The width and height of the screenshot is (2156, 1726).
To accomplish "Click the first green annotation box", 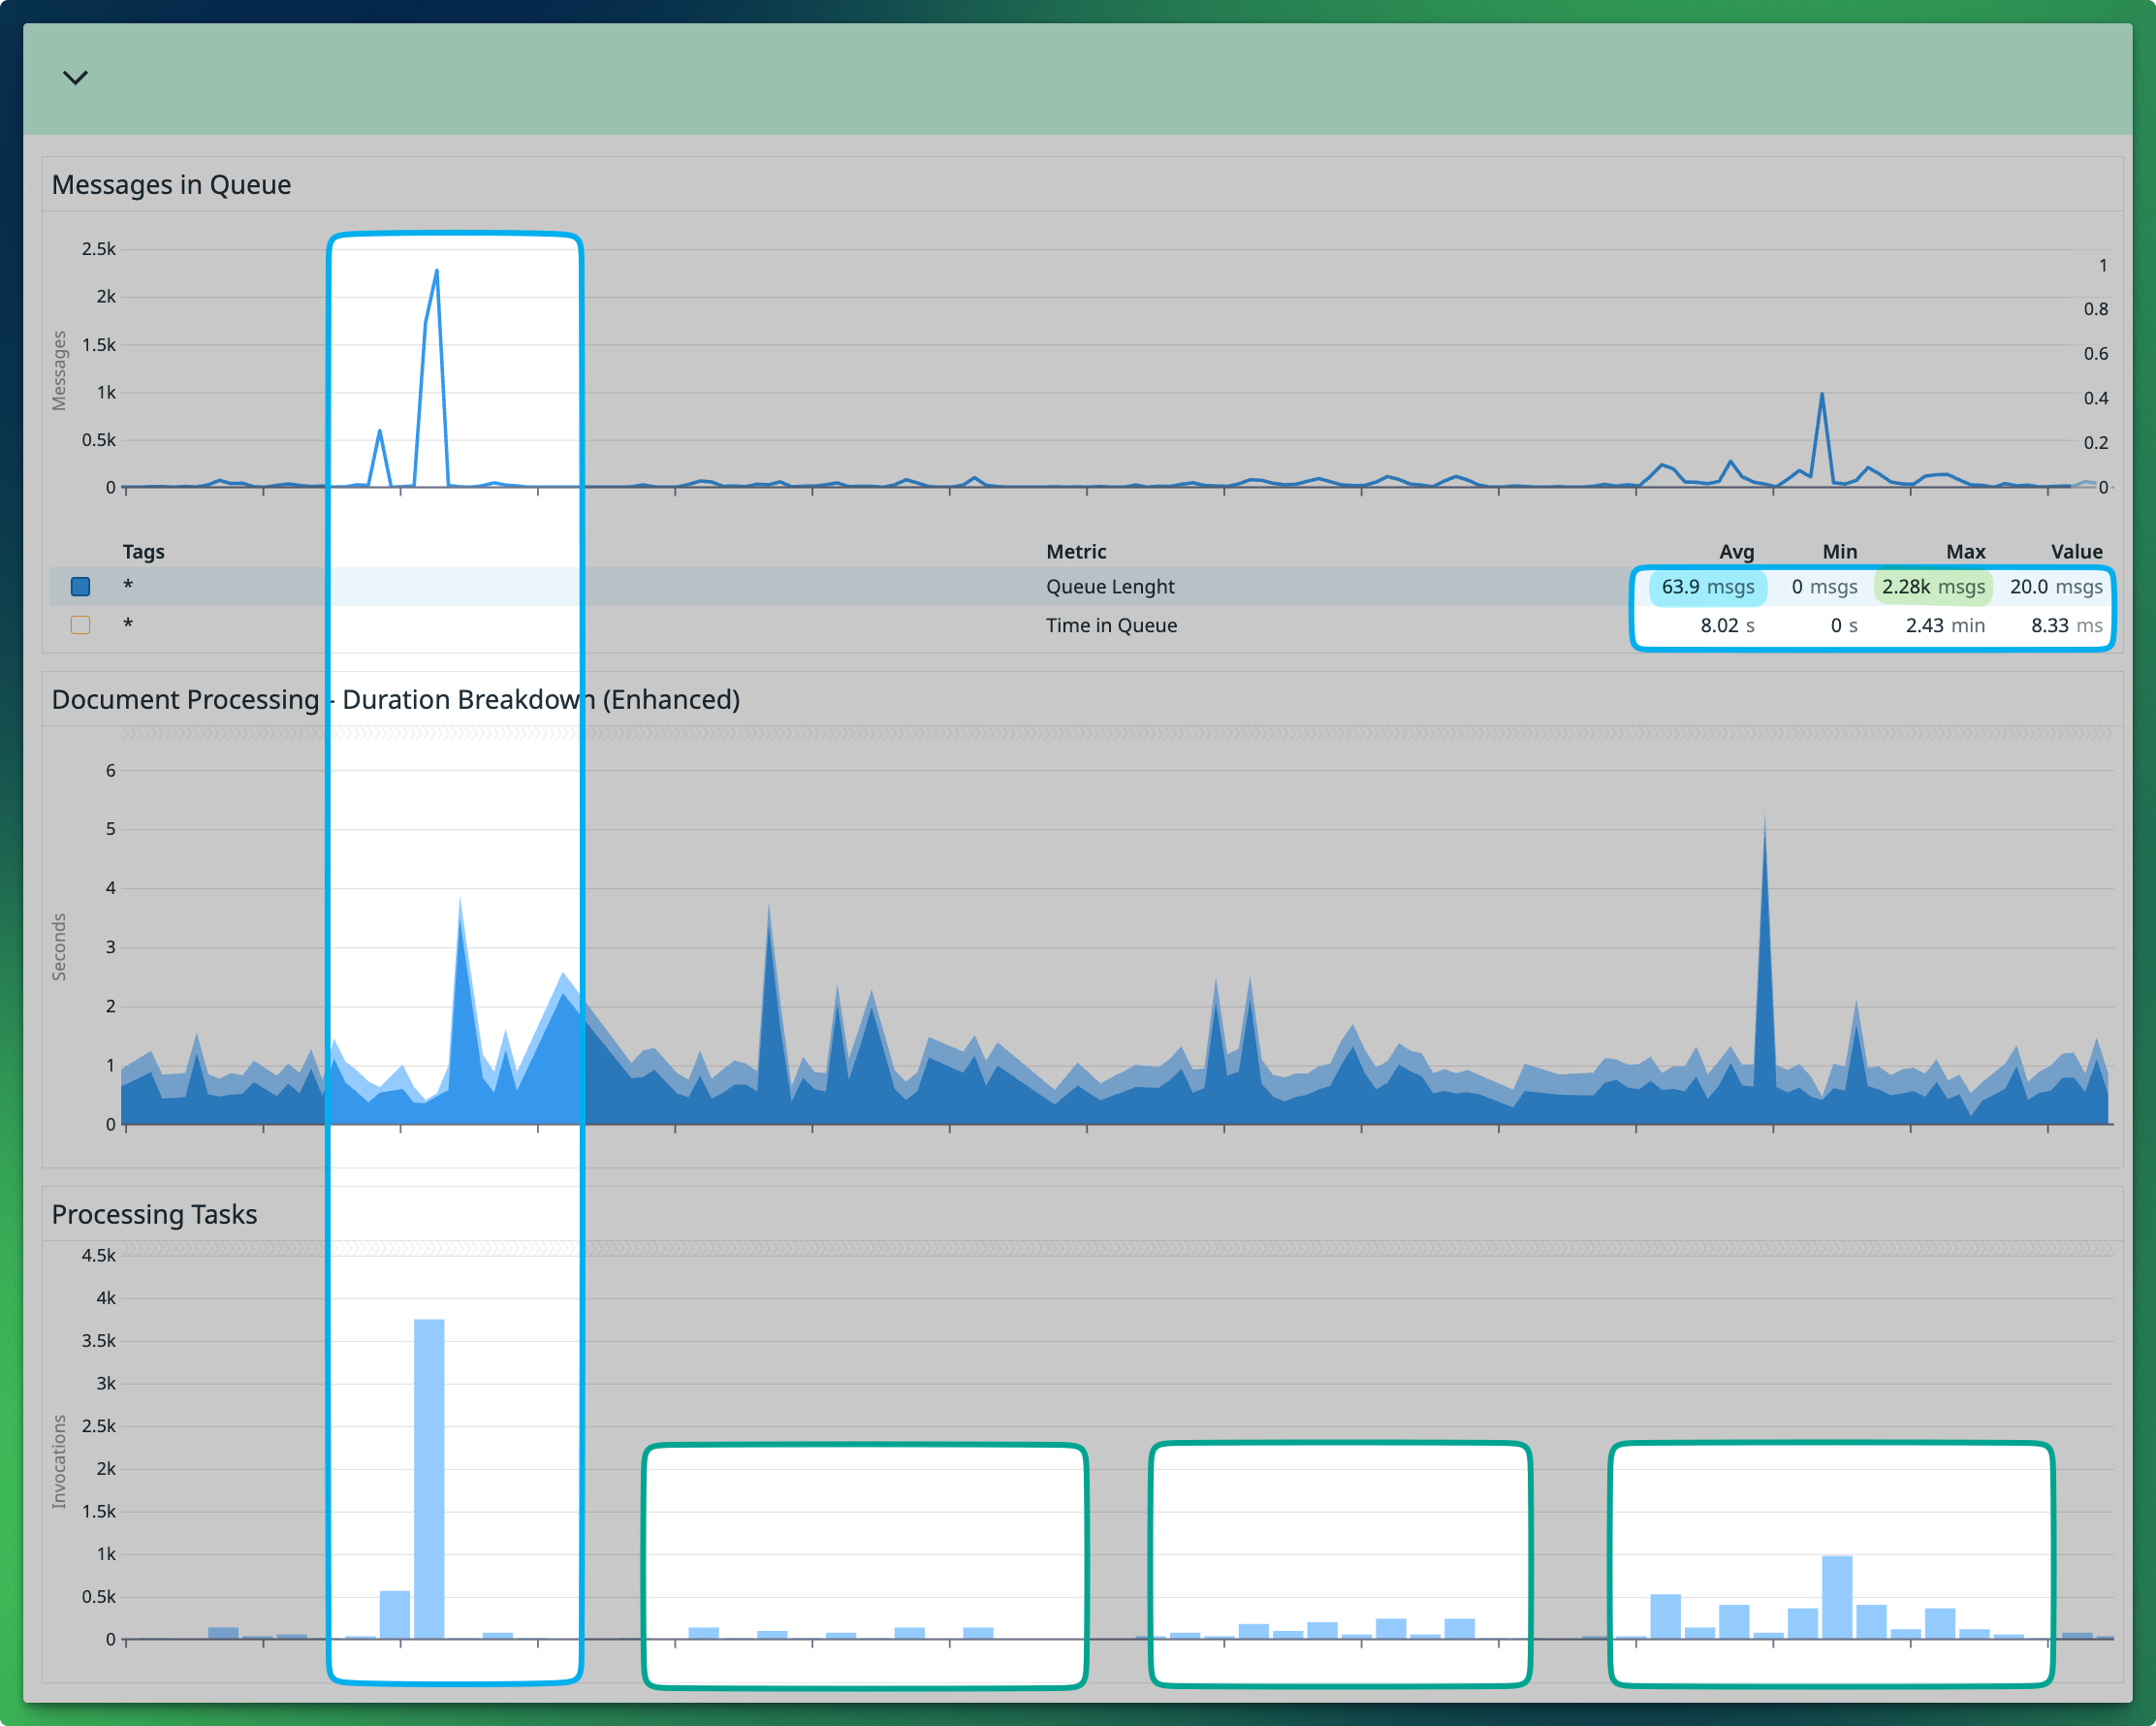I will tap(865, 1563).
